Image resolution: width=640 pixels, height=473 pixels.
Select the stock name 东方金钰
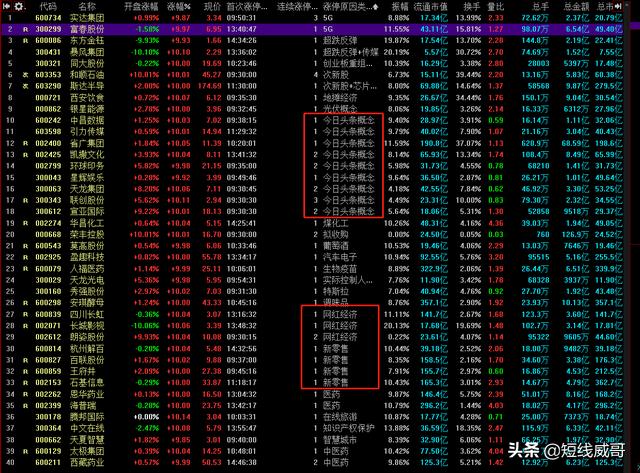pos(87,40)
